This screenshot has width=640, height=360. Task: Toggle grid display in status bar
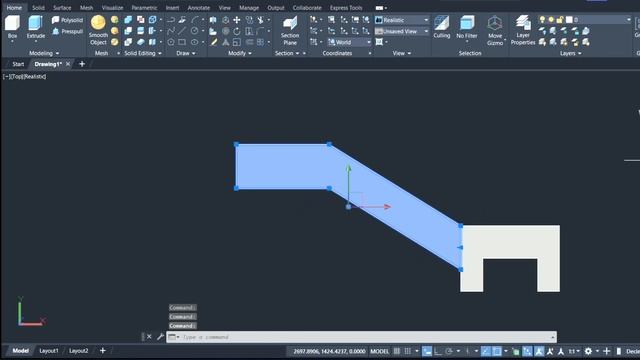(397, 351)
